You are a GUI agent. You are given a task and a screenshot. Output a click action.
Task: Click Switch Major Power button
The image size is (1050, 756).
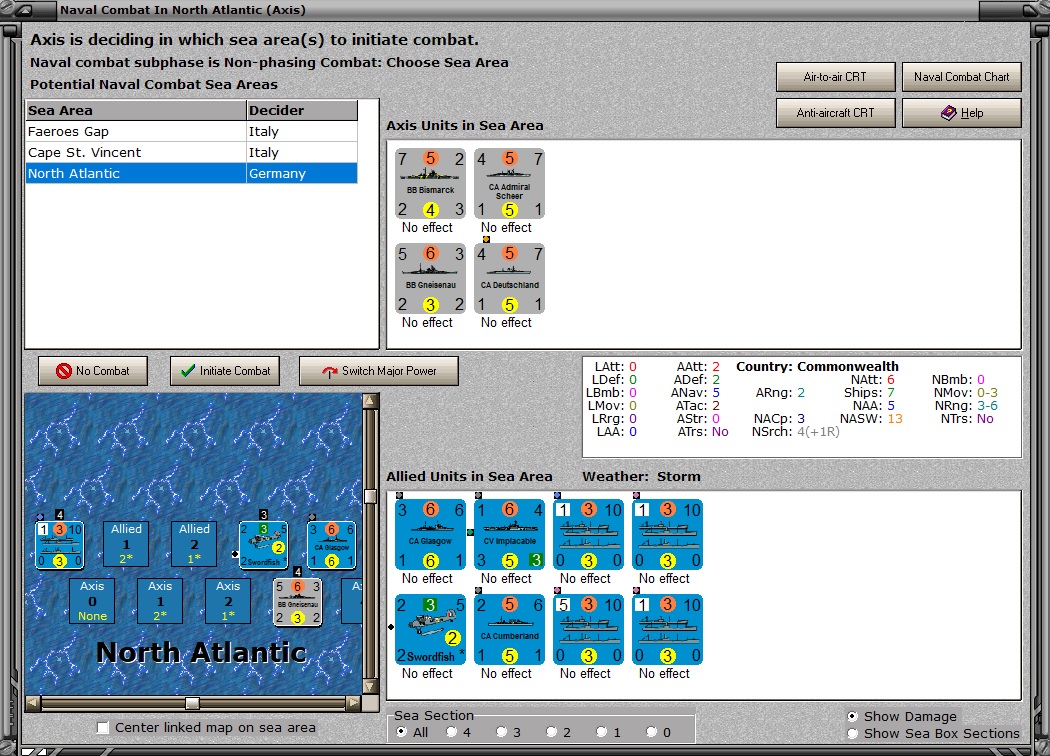[x=379, y=370]
